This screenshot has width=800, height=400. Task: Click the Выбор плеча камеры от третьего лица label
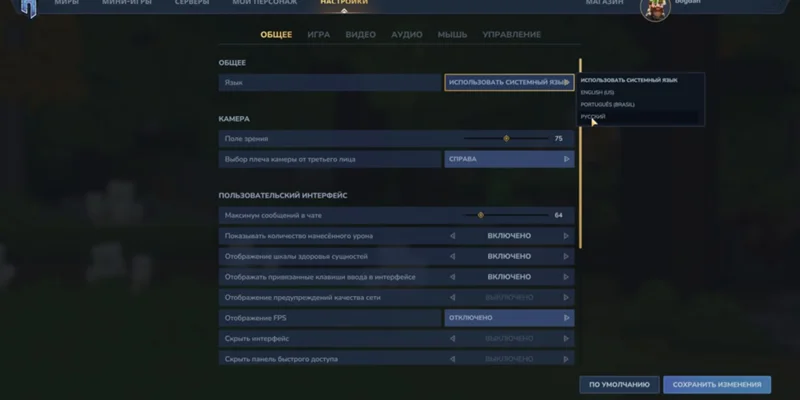290,159
